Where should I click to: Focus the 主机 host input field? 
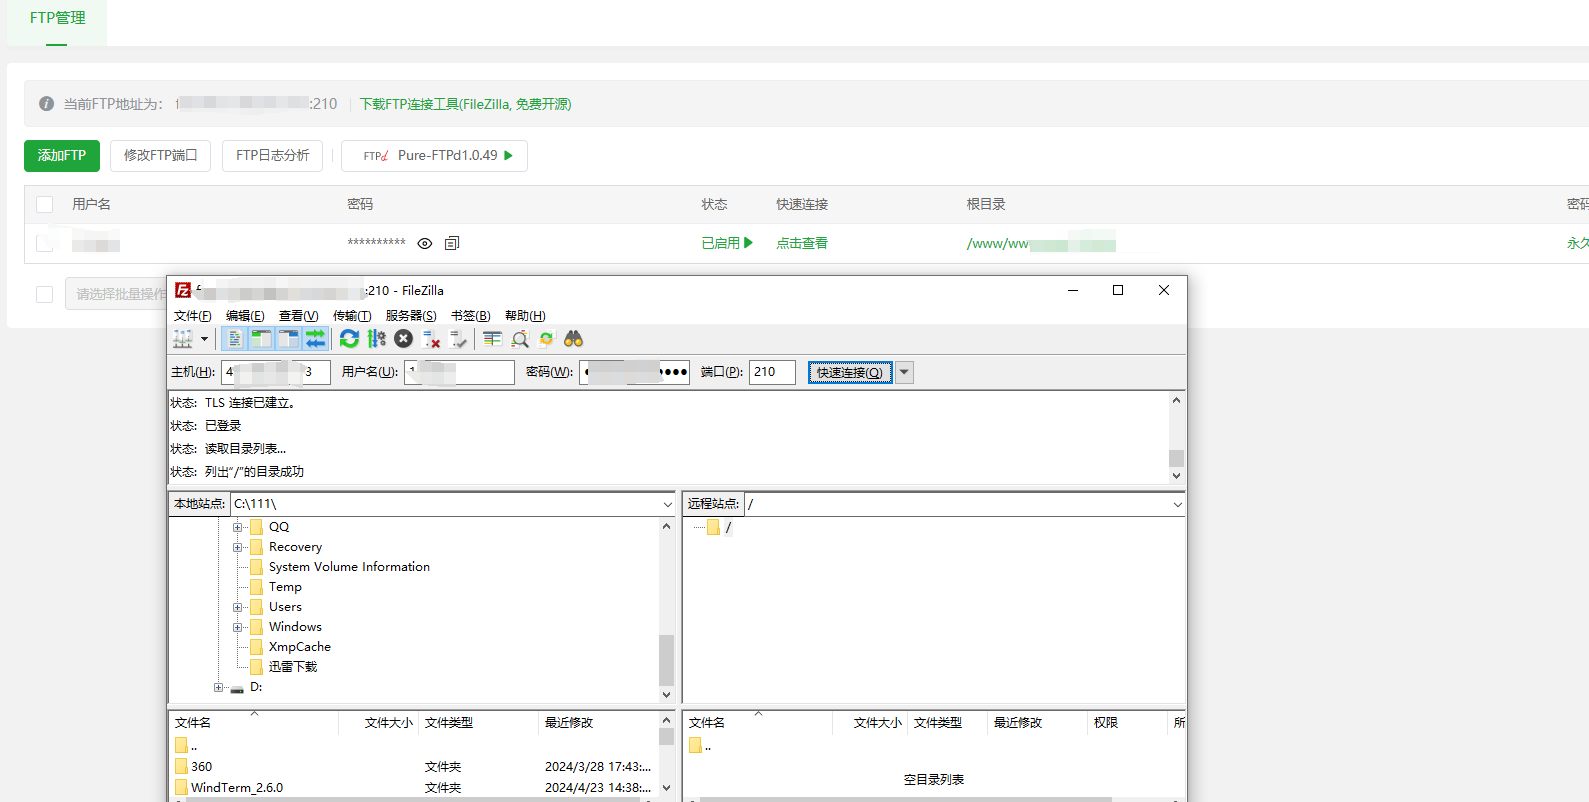[275, 372]
